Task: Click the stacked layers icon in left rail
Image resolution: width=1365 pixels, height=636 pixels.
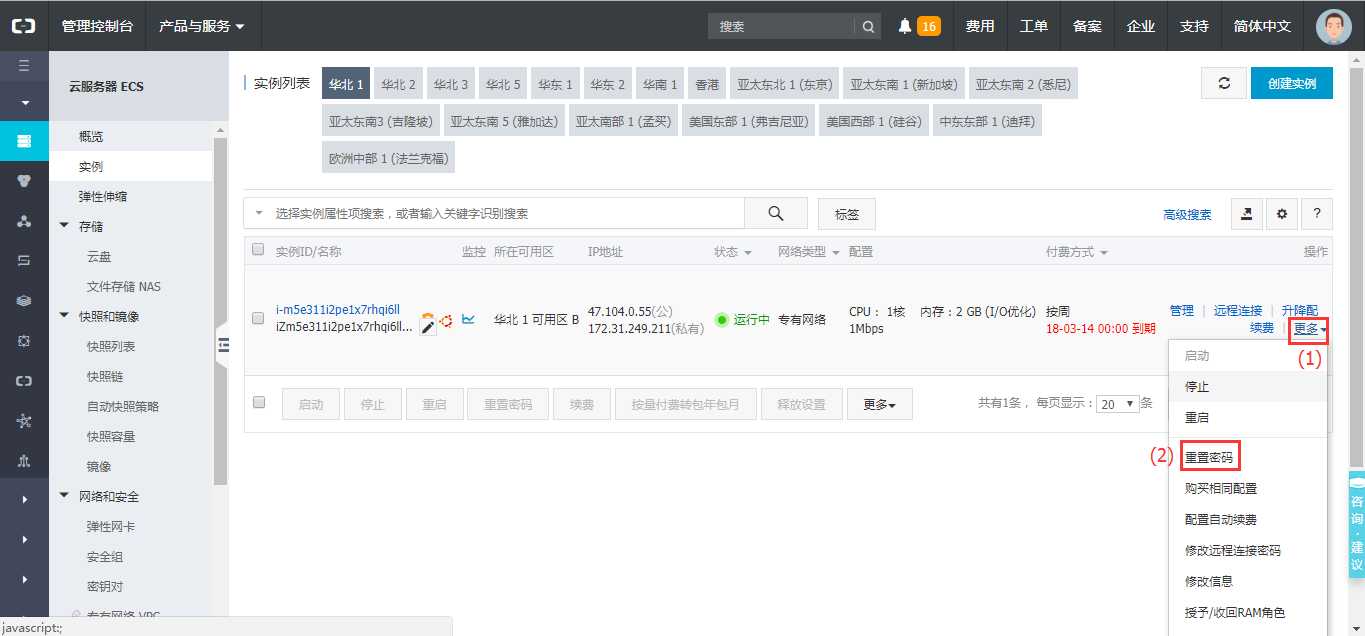Action: pos(24,301)
